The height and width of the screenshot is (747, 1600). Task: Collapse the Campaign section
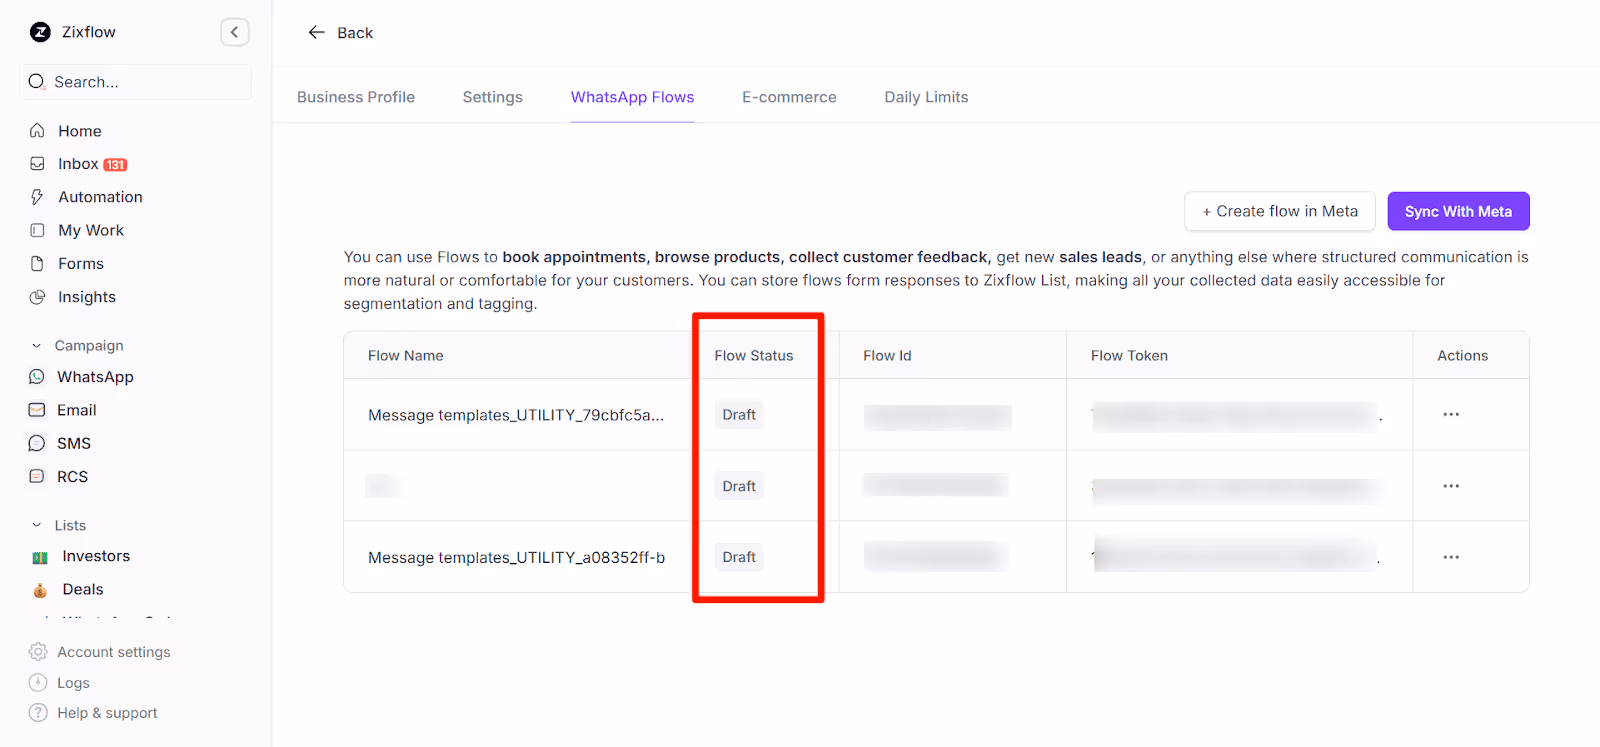(37, 346)
